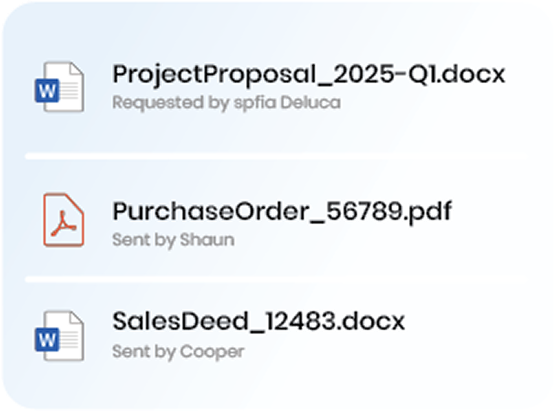Select the blue W badge on SalesDeed icon
556x412 pixels.
(47, 340)
